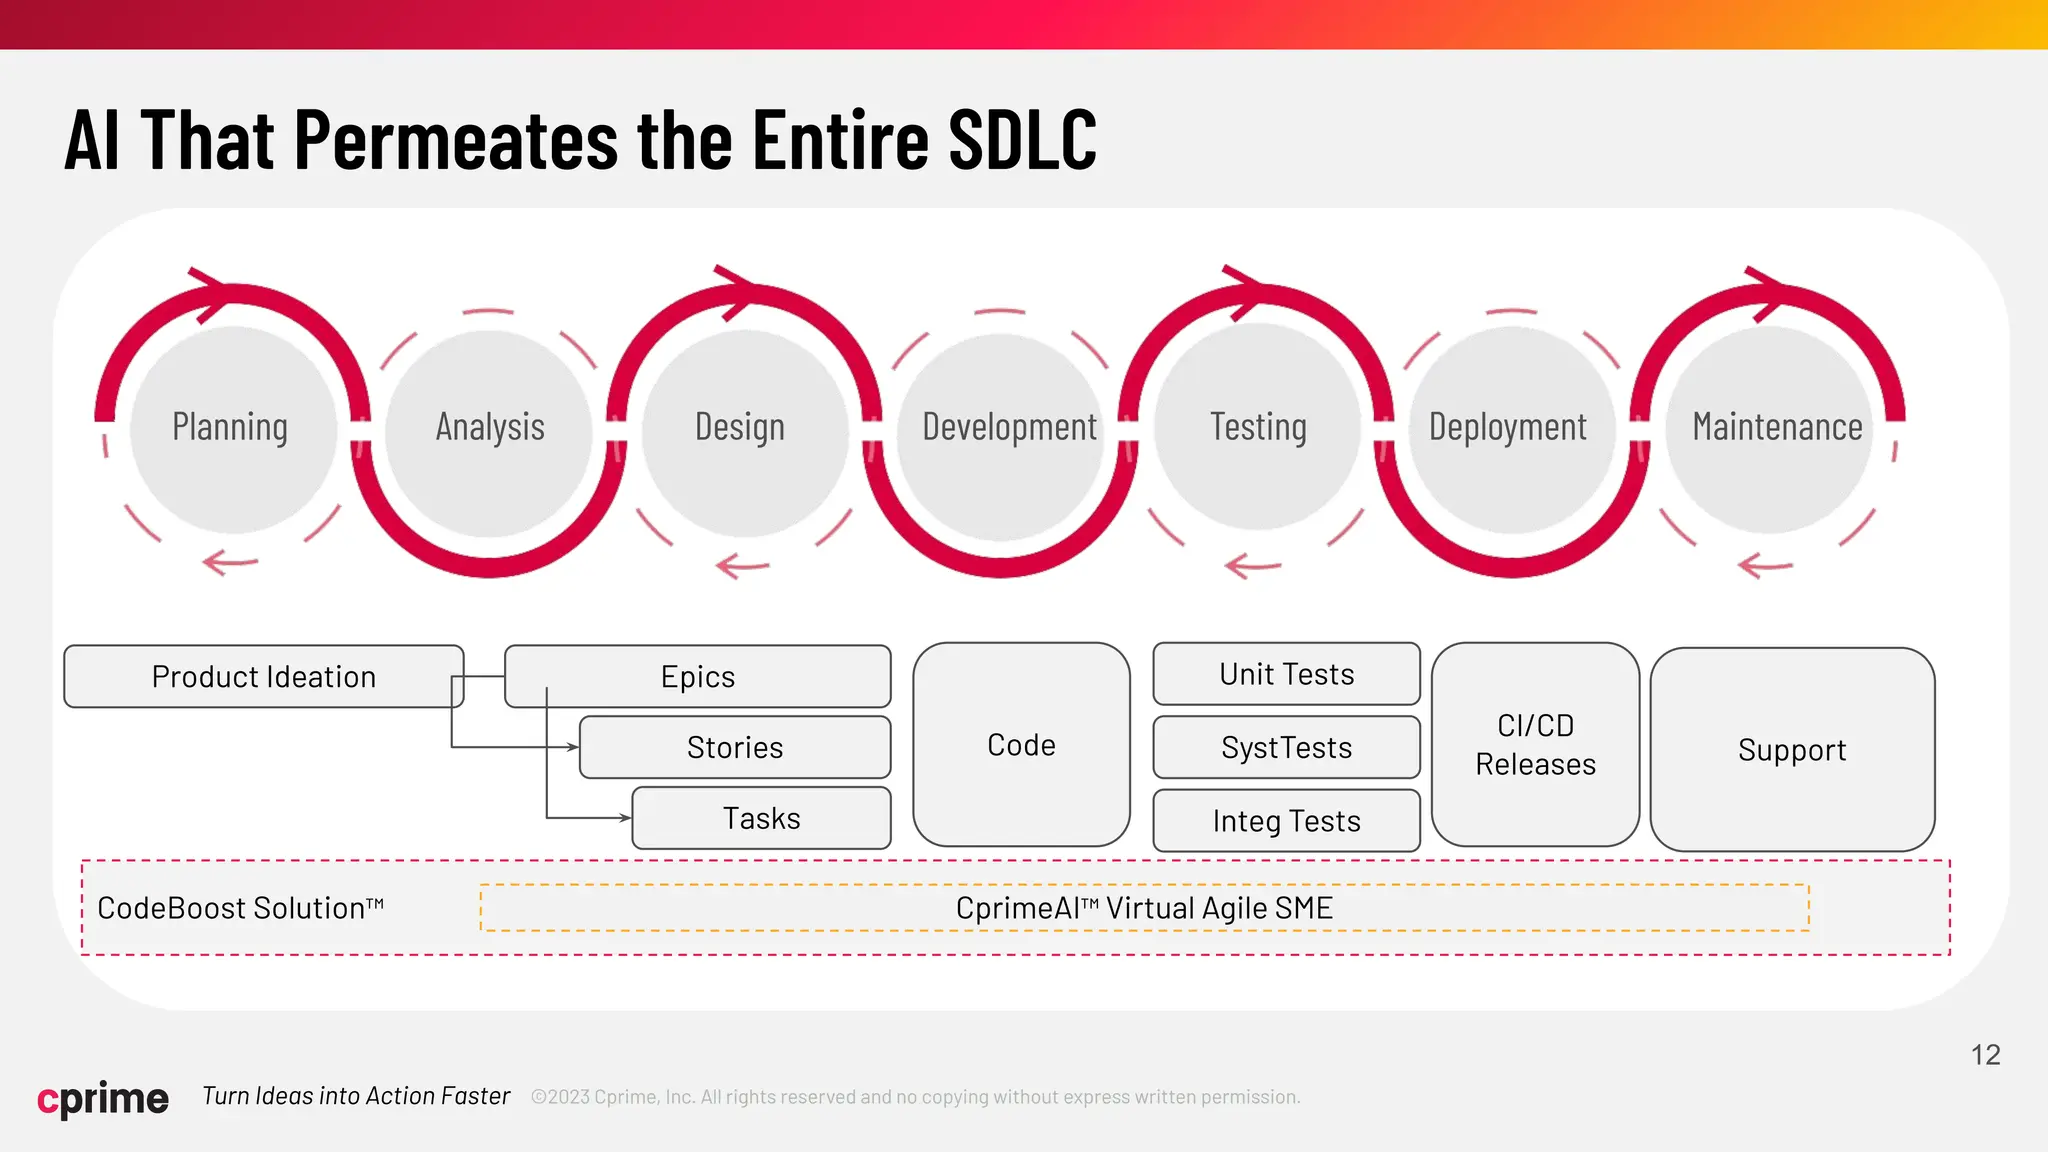Select the Integ Tests box
Viewport: 2048px width, 1152px height.
[1286, 821]
